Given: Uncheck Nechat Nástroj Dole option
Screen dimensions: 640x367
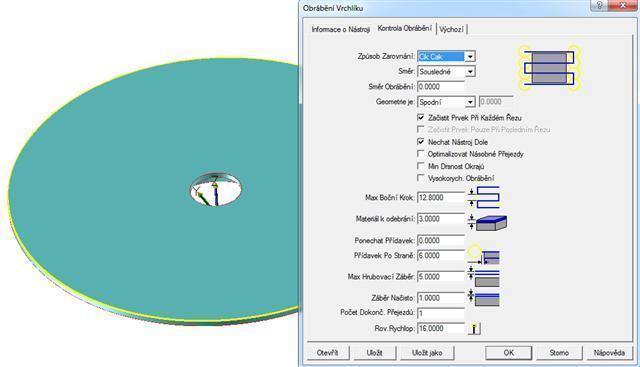Looking at the screenshot, I should tap(421, 142).
